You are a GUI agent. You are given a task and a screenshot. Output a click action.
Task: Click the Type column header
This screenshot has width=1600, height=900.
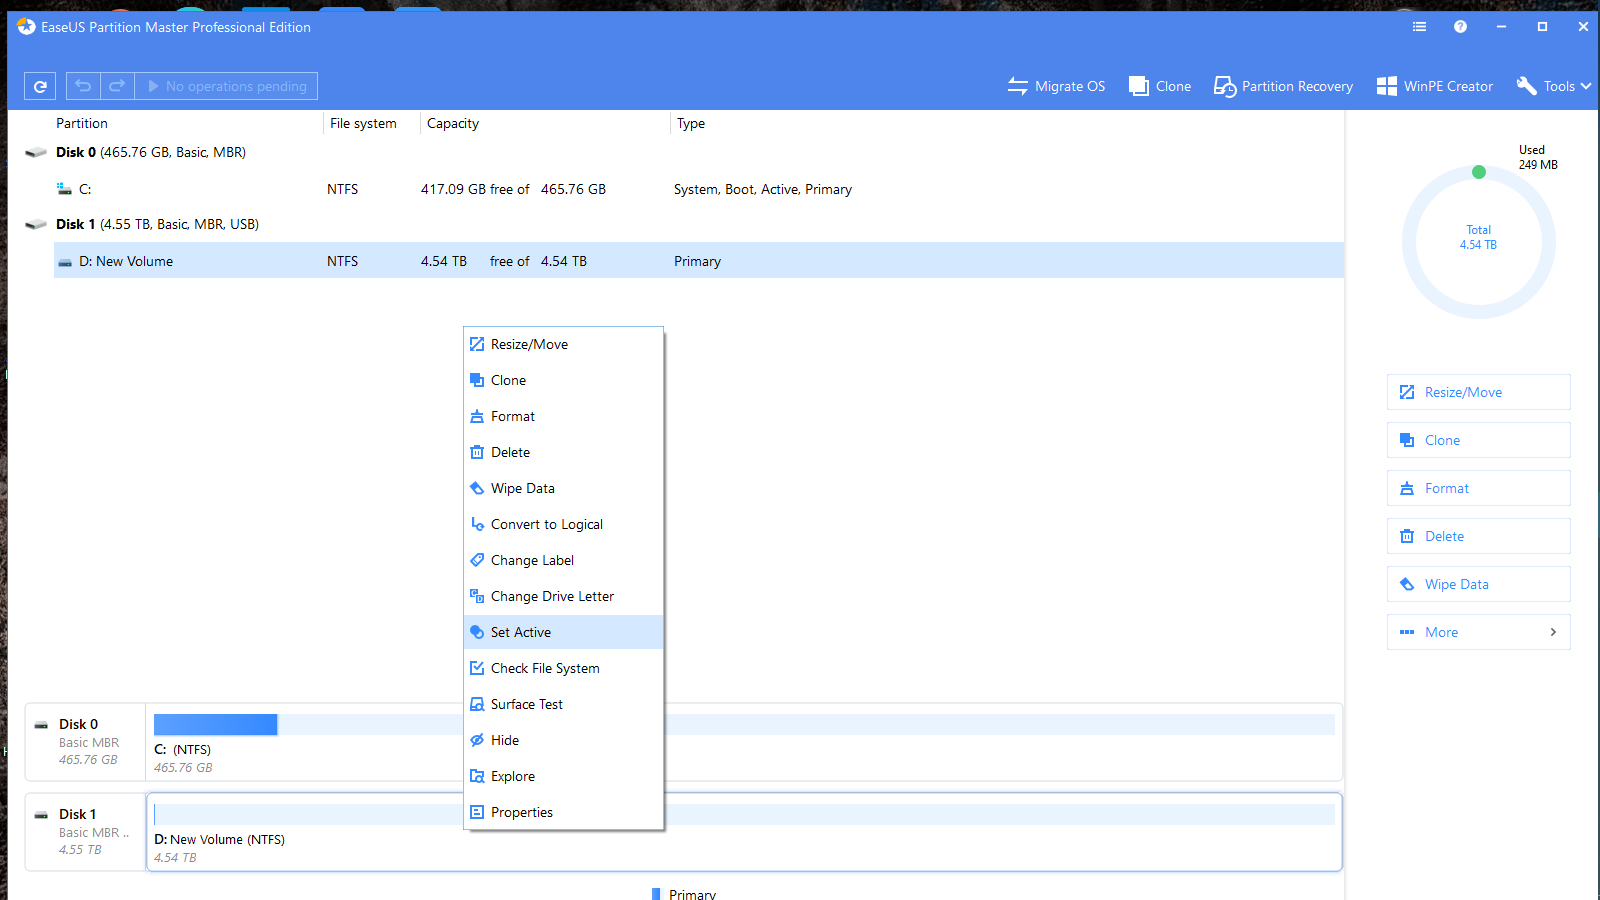(x=691, y=123)
